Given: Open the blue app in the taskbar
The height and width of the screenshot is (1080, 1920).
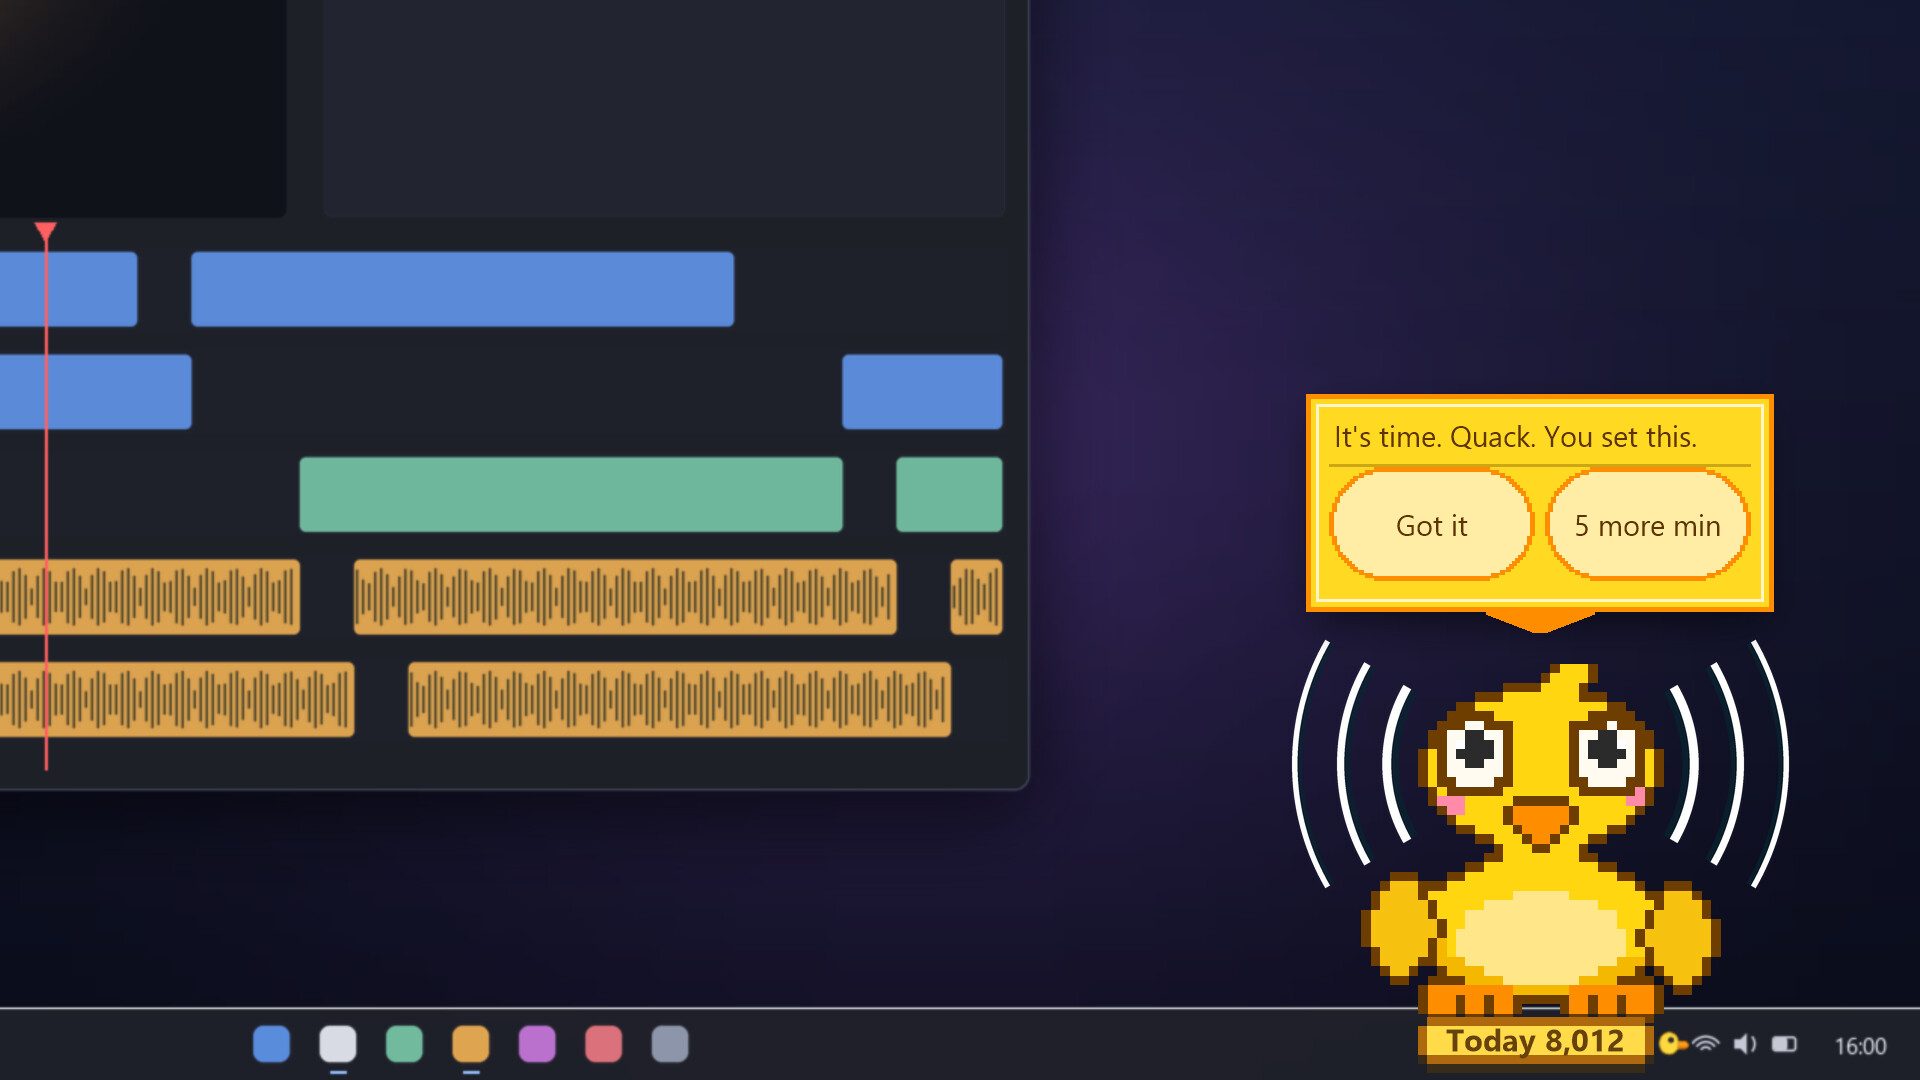Looking at the screenshot, I should 271,1044.
